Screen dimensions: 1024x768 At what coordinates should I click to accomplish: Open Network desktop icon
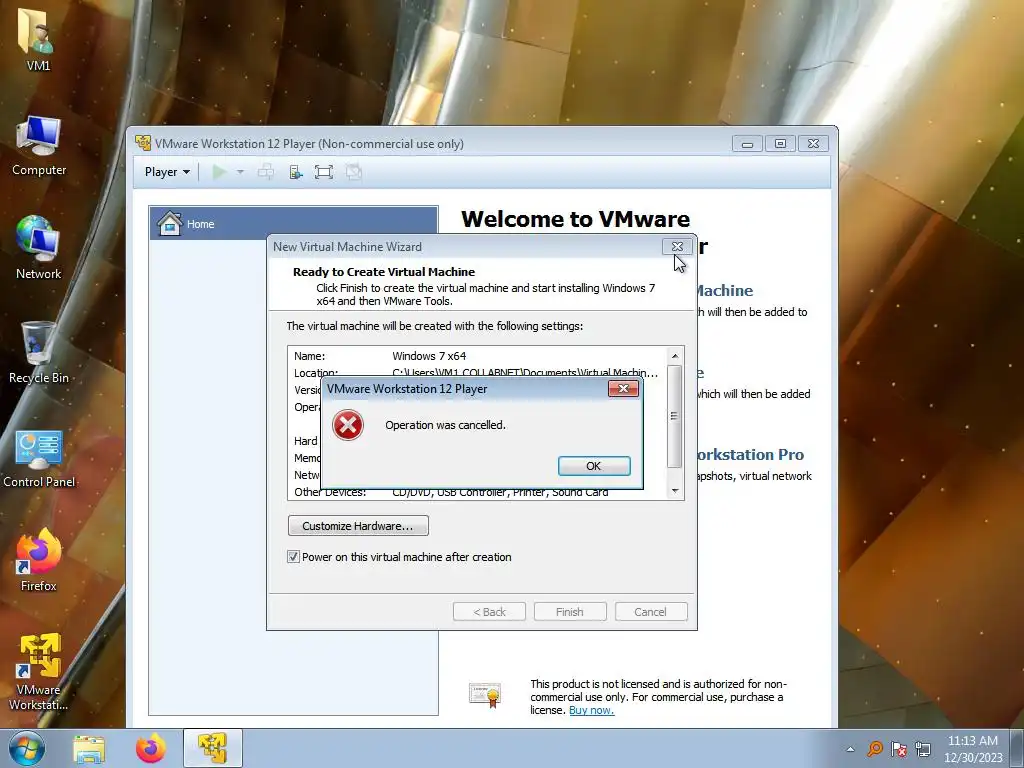pos(39,248)
